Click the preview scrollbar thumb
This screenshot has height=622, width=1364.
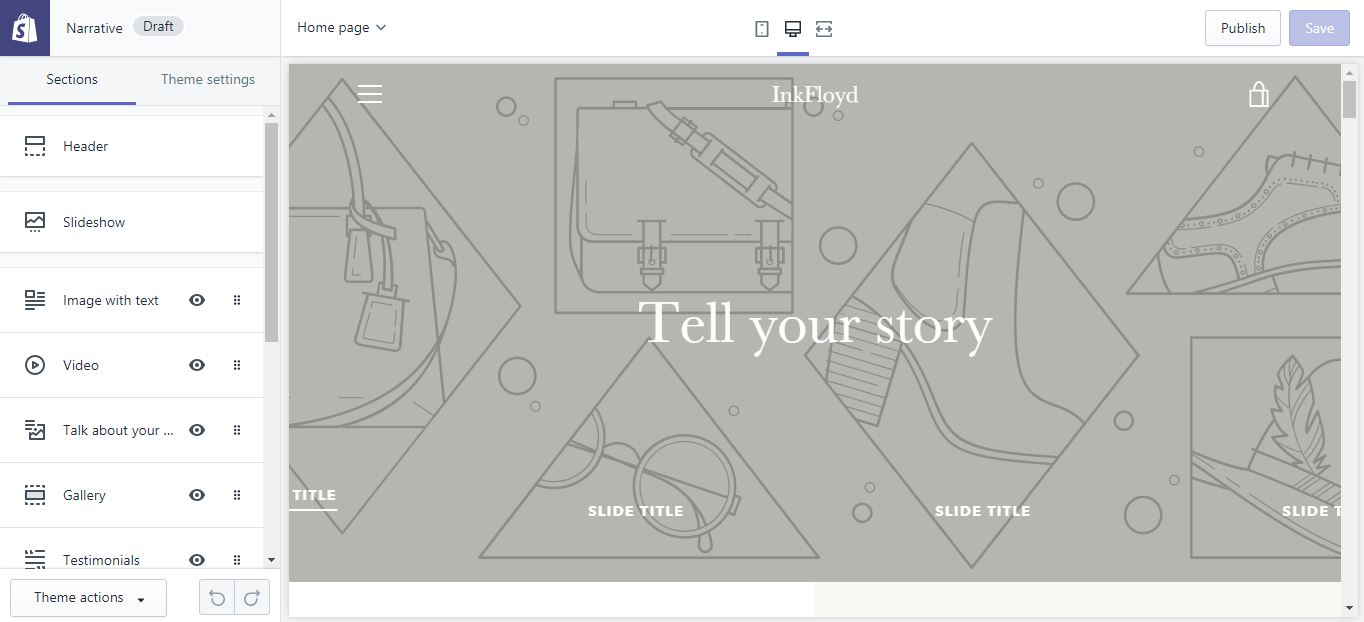(1349, 100)
